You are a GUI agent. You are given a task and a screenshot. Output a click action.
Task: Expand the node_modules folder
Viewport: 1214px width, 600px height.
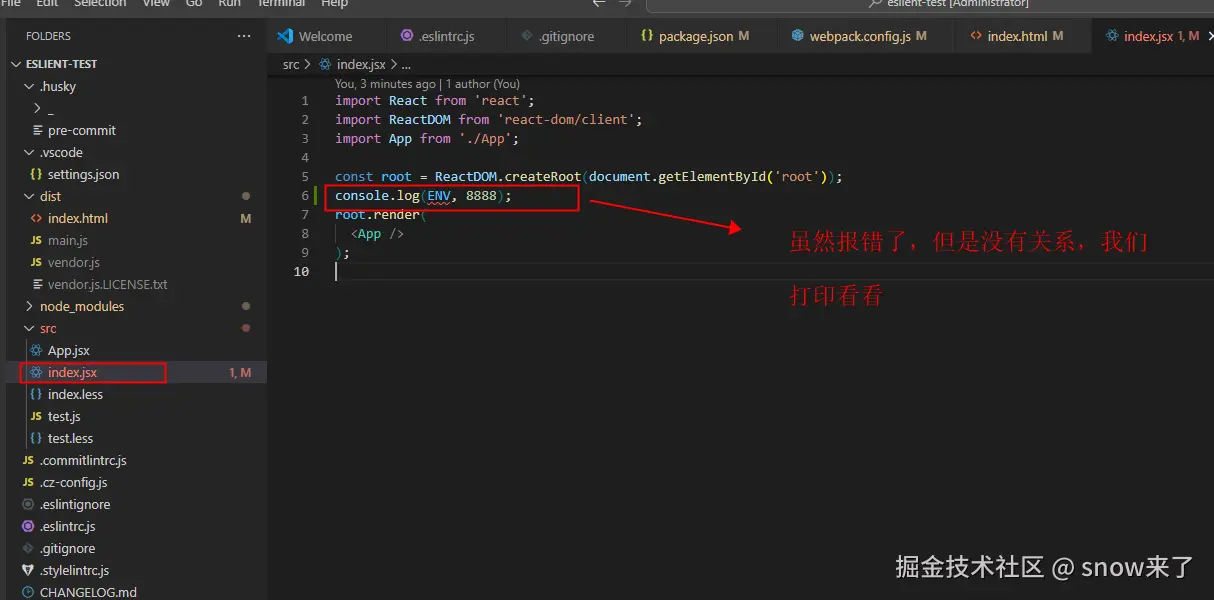point(29,306)
